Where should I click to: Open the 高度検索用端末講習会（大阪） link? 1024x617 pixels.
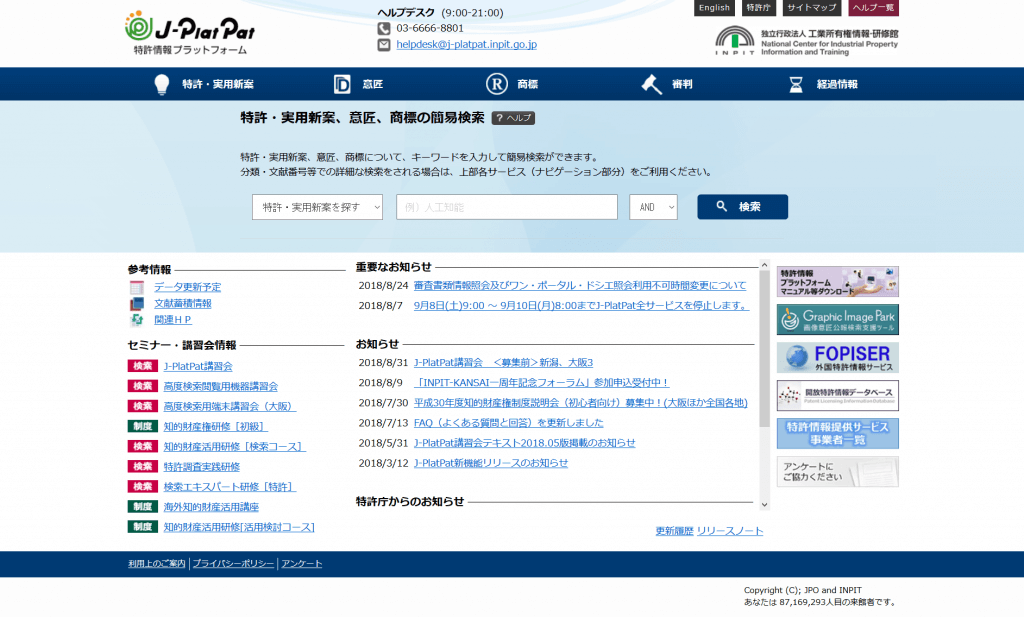pos(230,406)
